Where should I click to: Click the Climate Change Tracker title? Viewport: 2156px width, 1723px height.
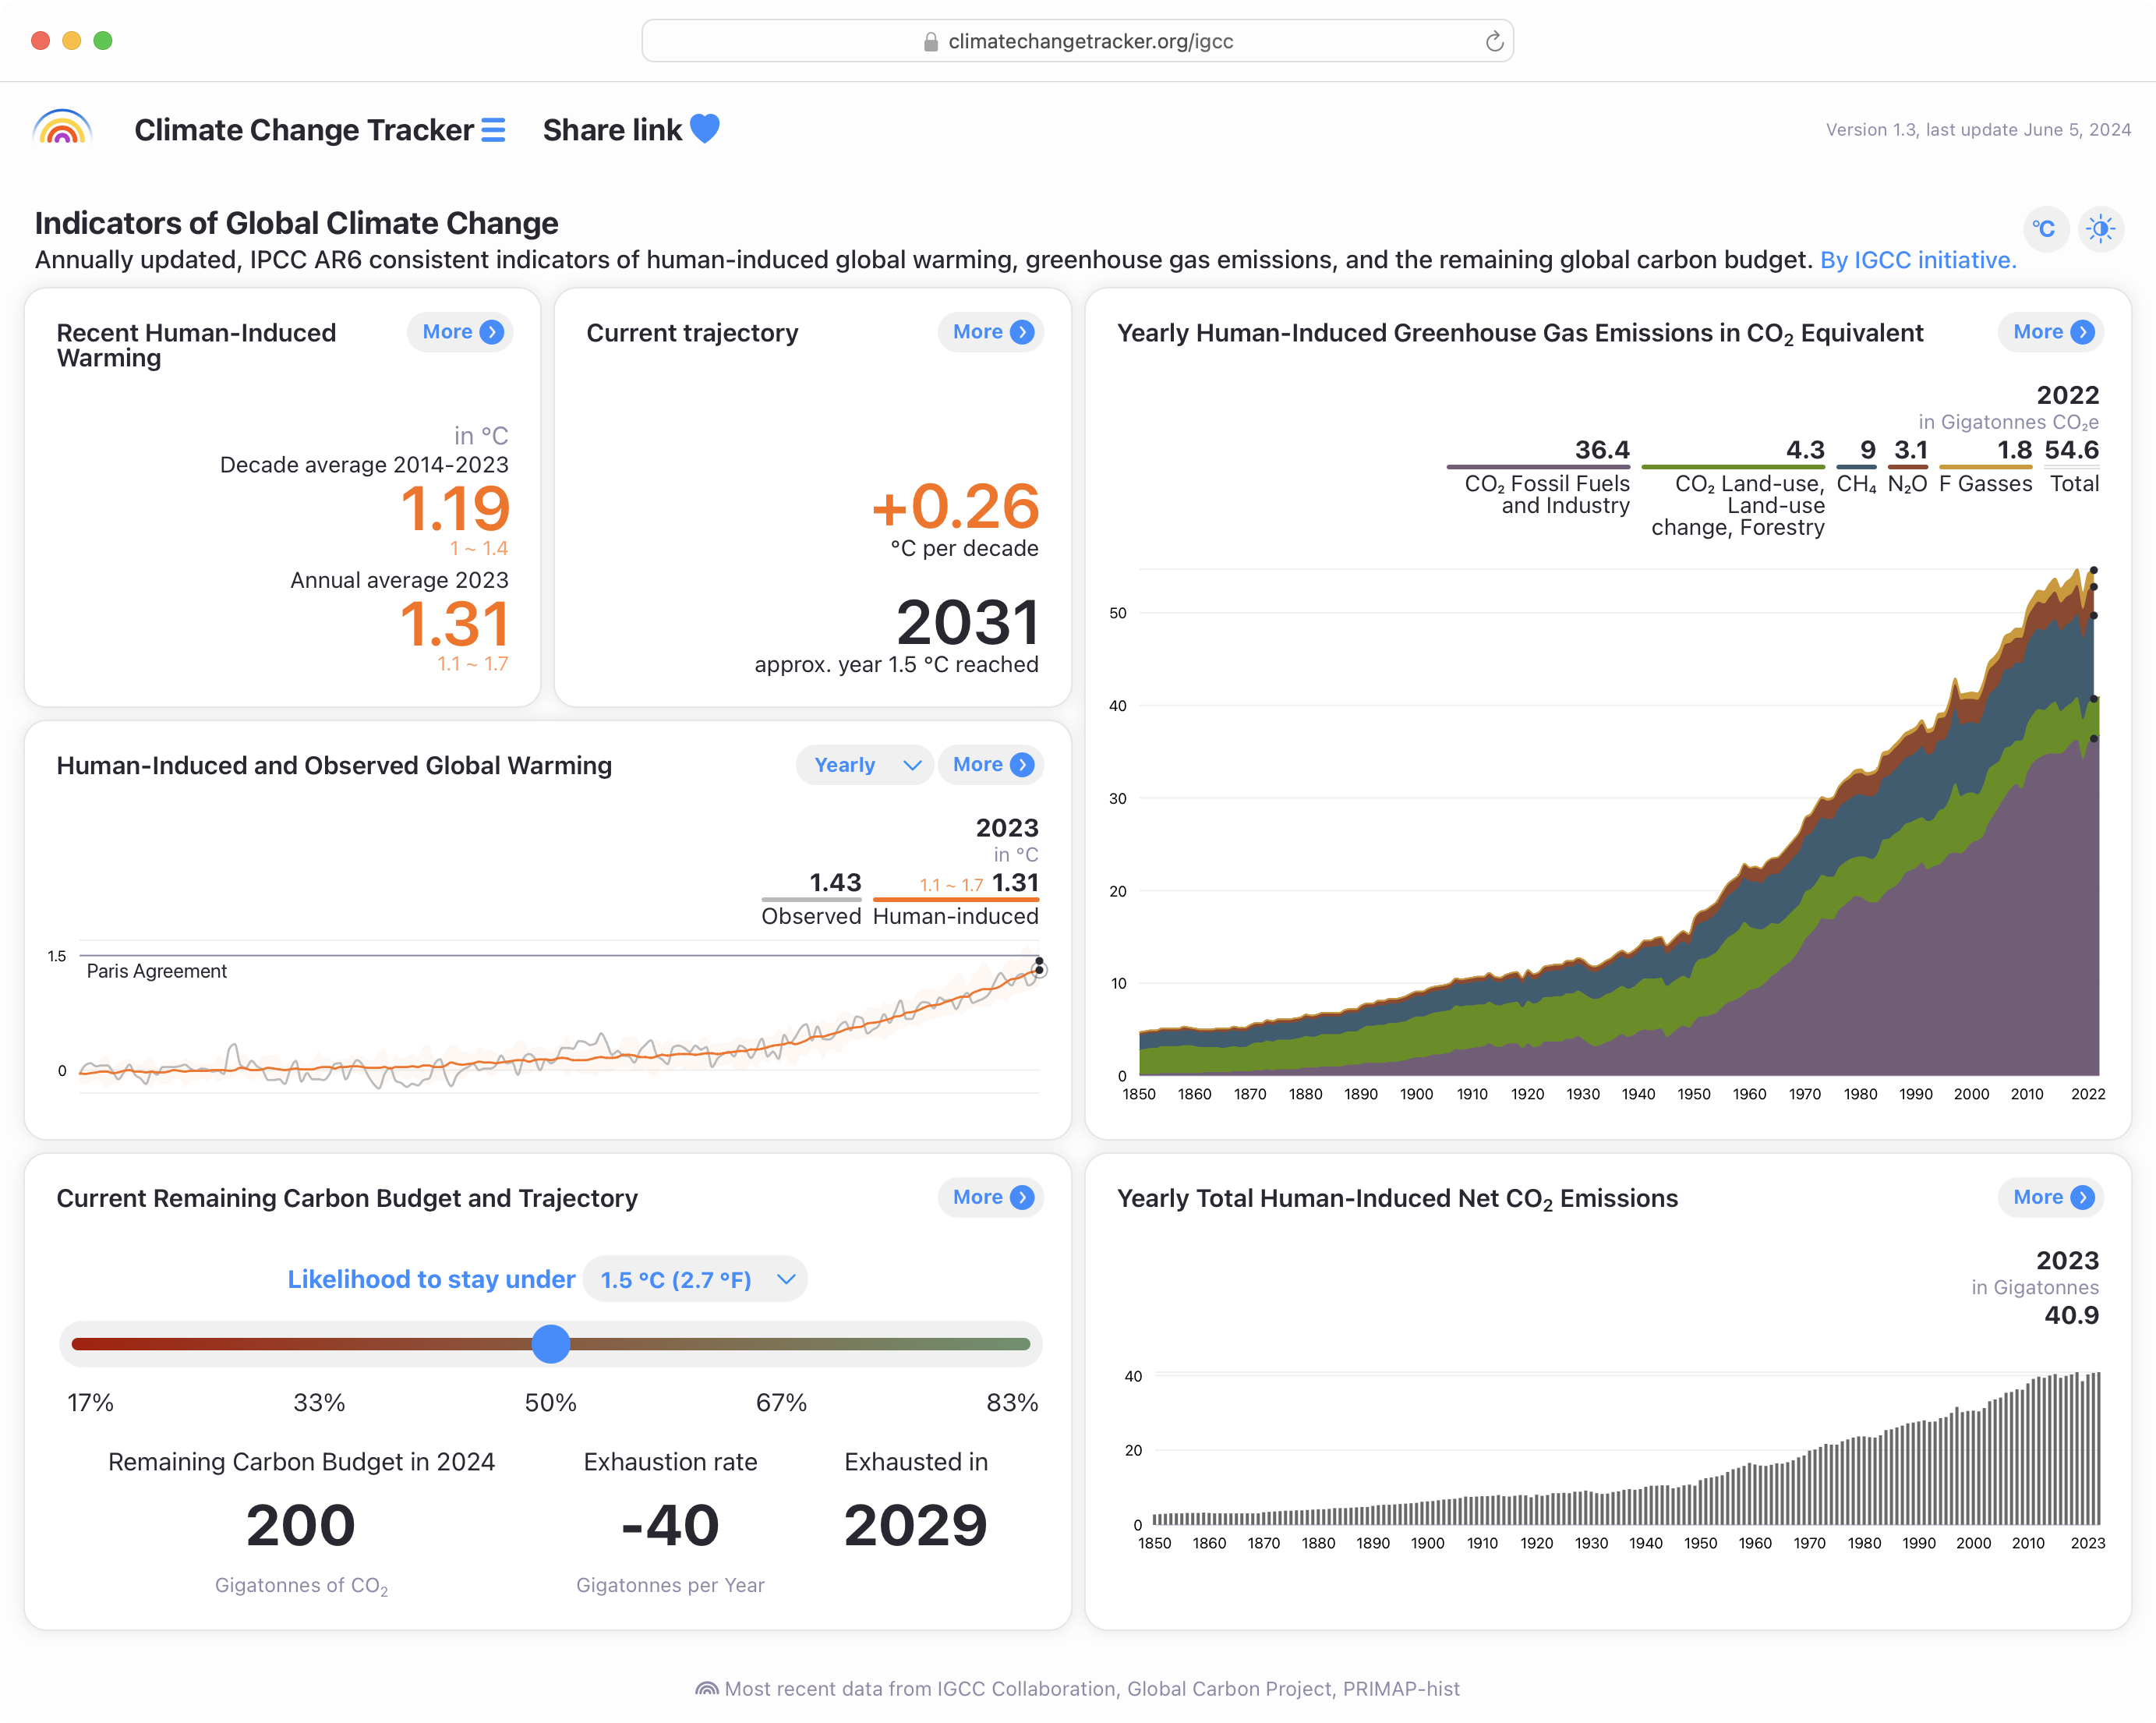click(304, 130)
